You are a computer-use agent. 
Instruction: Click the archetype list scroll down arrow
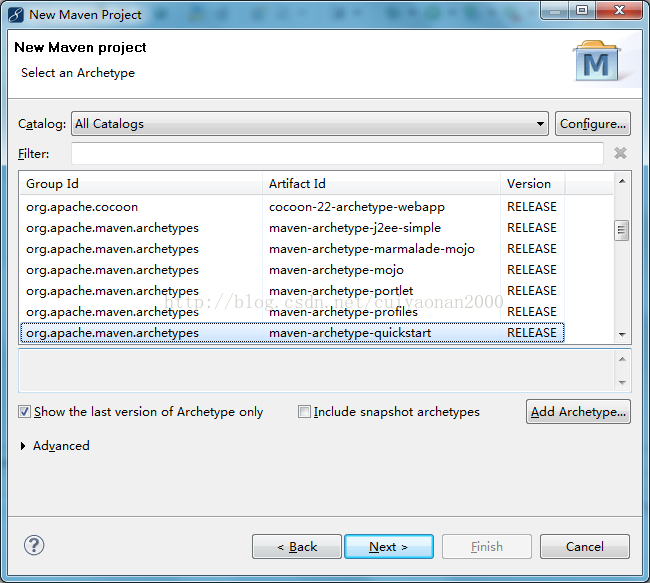click(621, 333)
